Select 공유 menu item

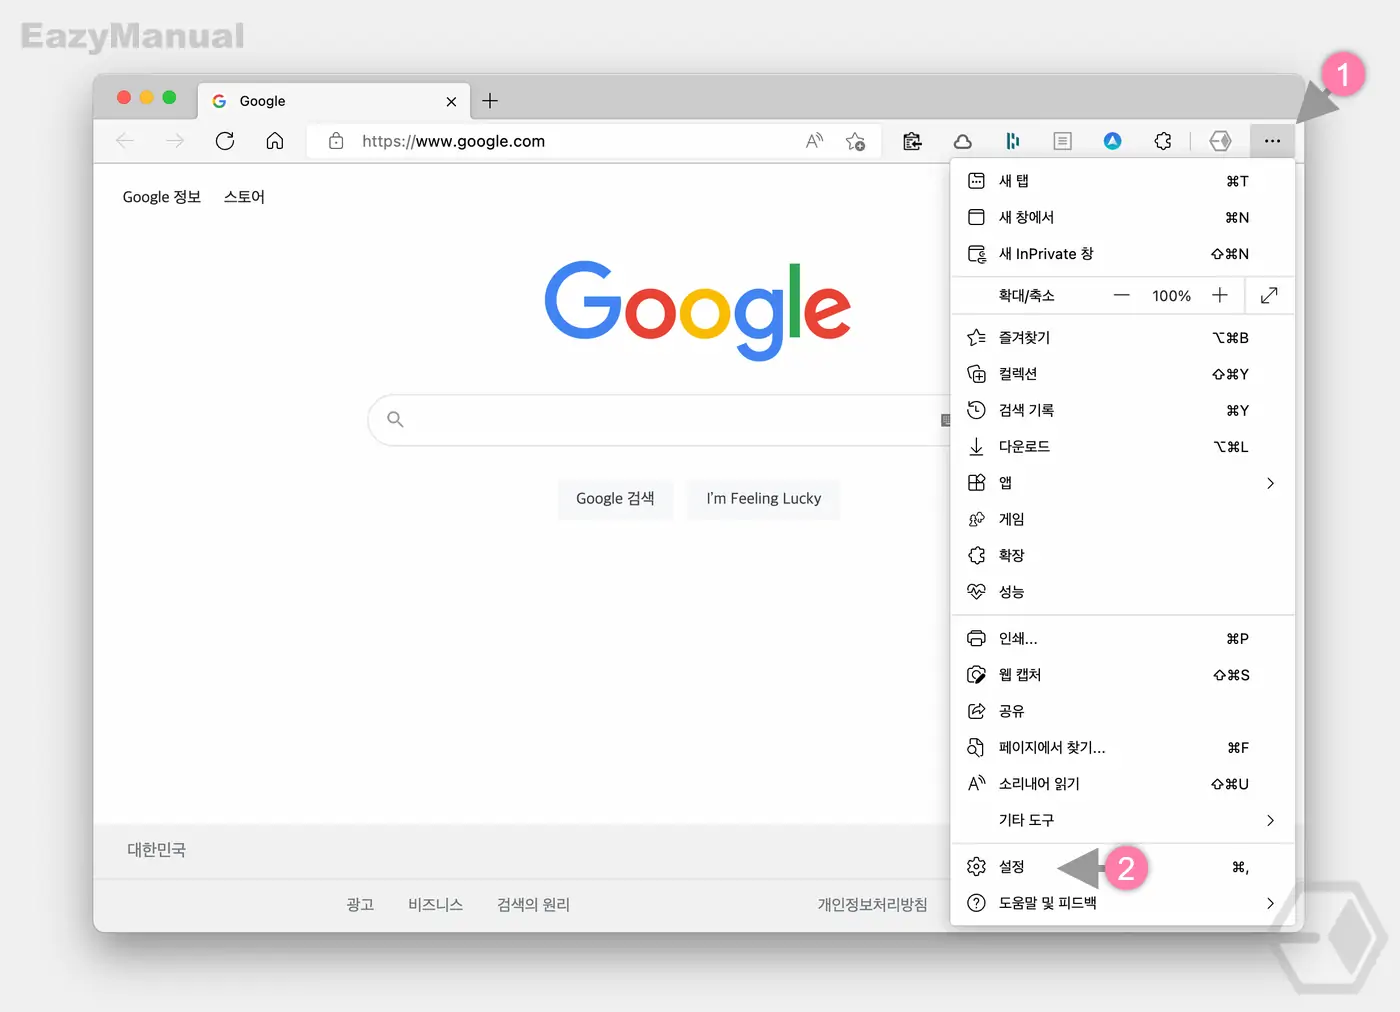[1122, 711]
